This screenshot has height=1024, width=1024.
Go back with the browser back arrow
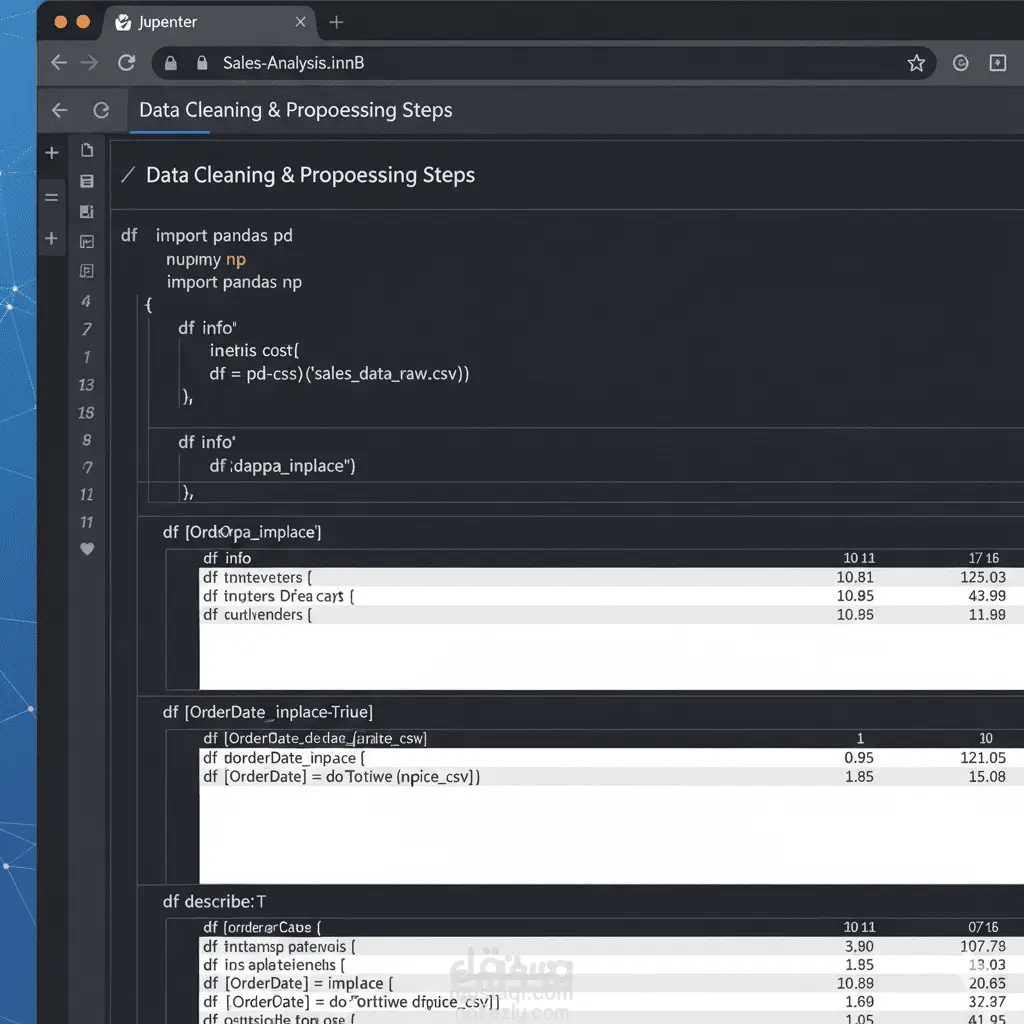tap(59, 63)
